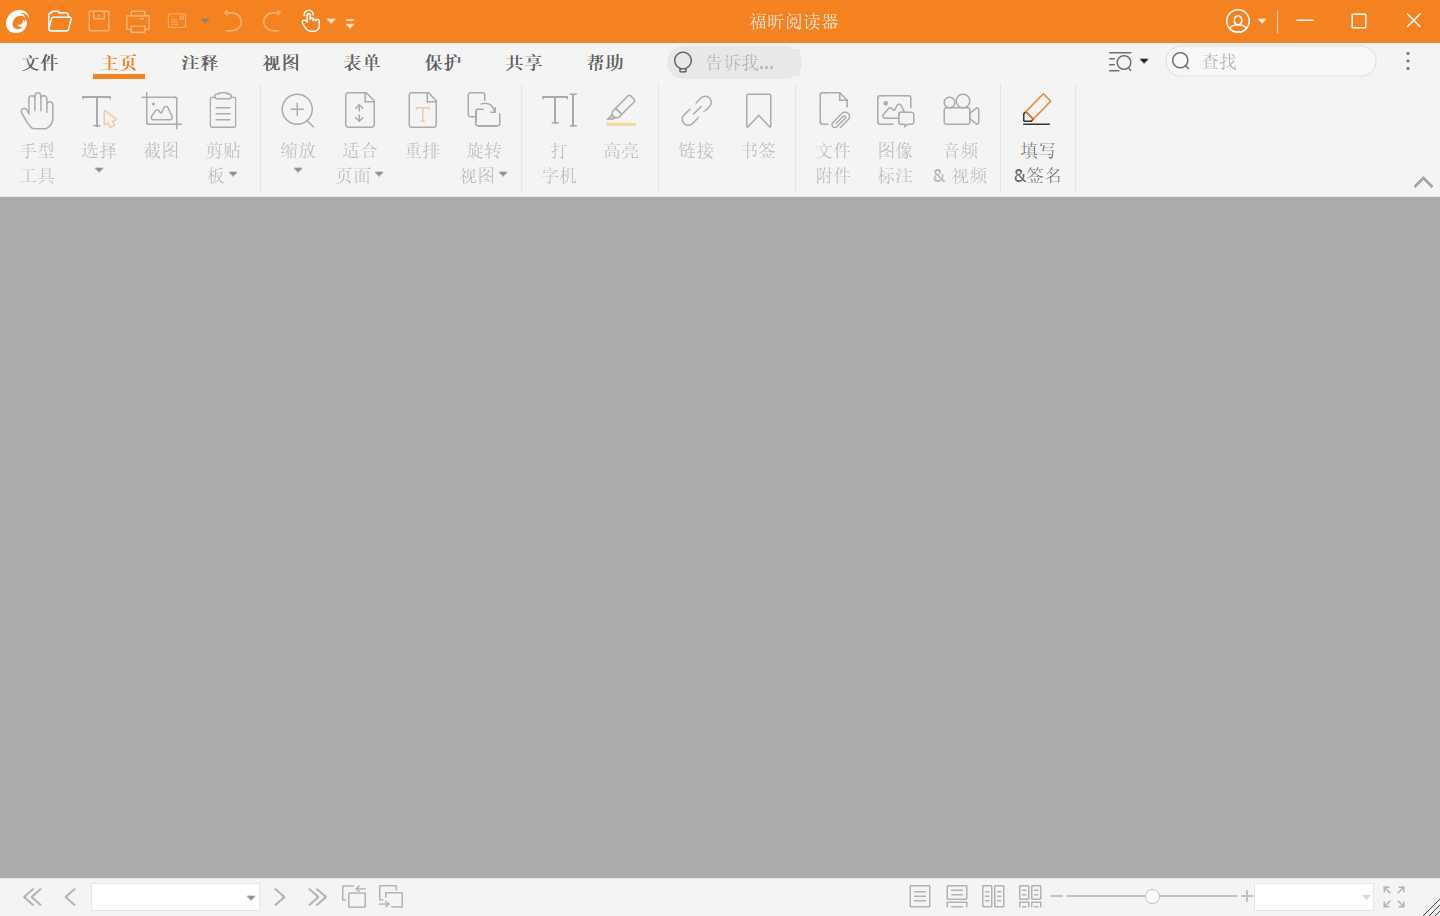Screen dimensions: 1440x916
Task: Click Fit Page (适合页面)
Action: point(360,138)
